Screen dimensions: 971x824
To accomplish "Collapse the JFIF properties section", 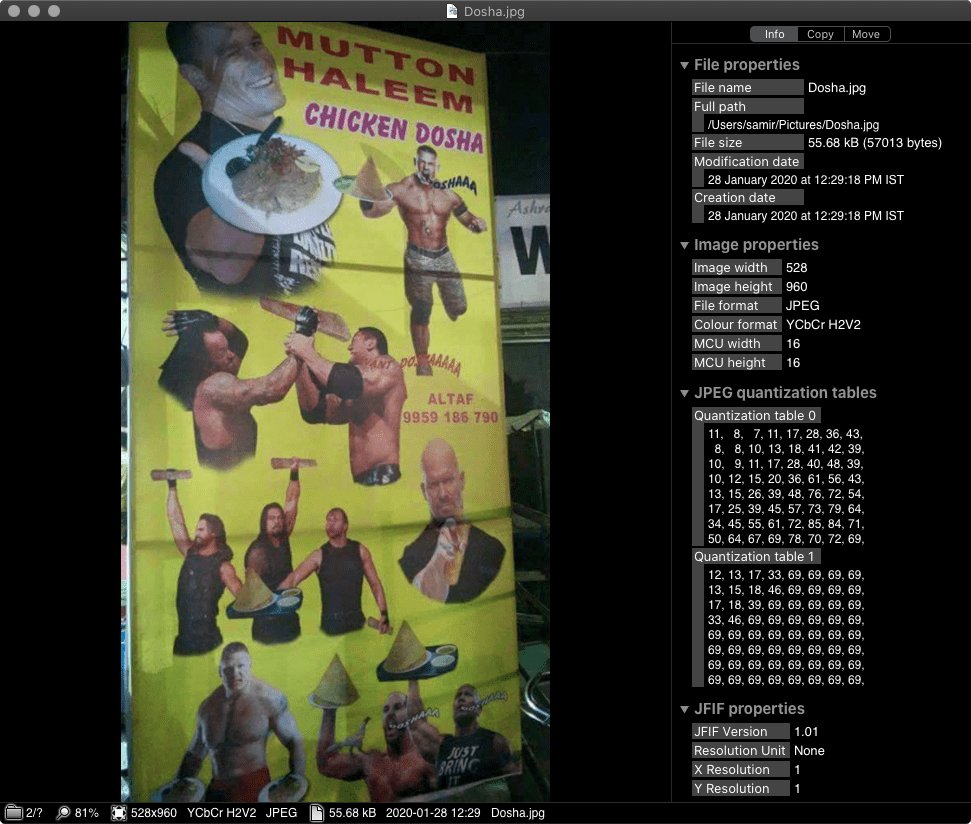I will point(684,709).
